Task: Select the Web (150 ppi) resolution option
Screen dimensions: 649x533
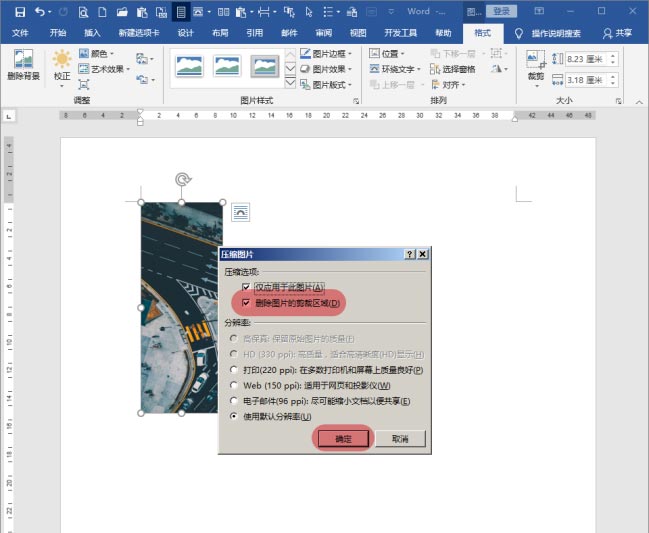Action: [234, 385]
